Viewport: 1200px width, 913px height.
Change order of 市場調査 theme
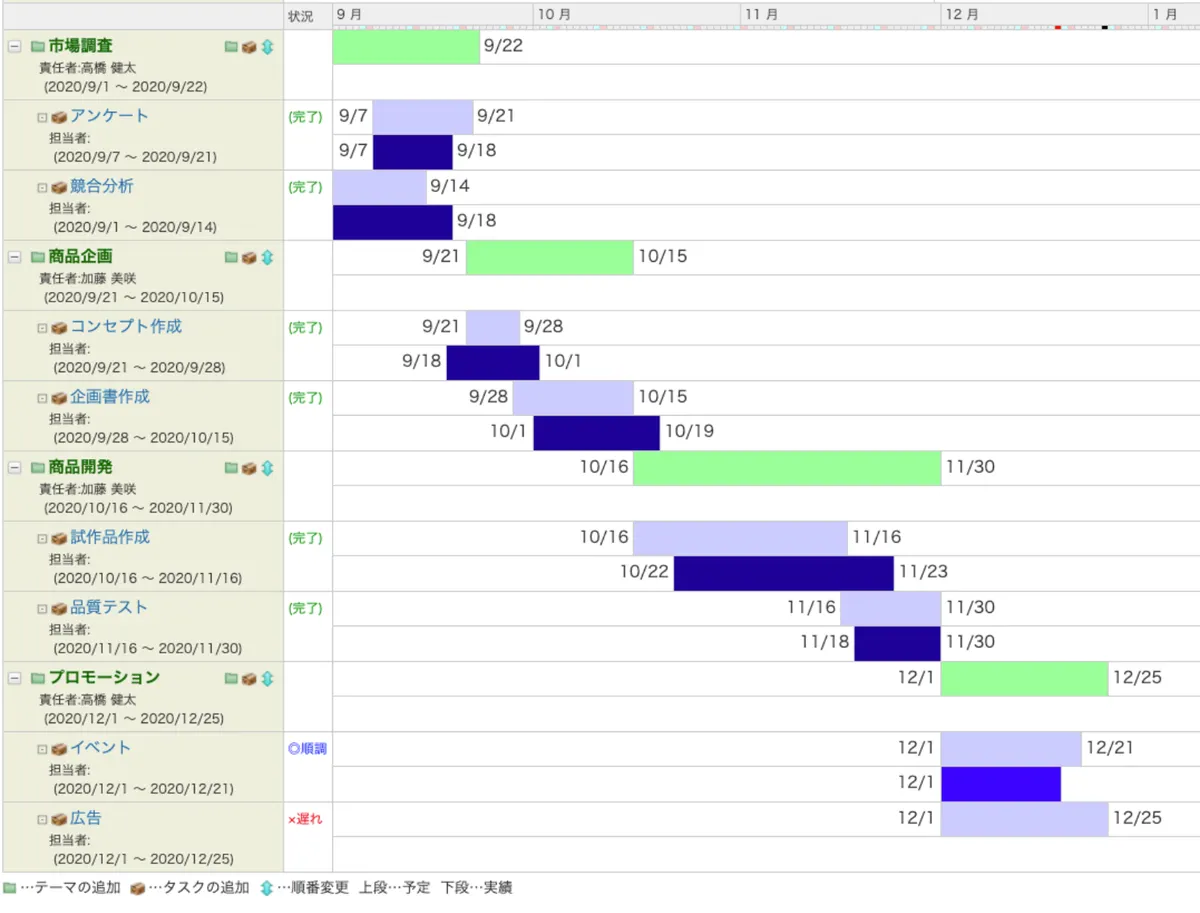click(x=267, y=46)
